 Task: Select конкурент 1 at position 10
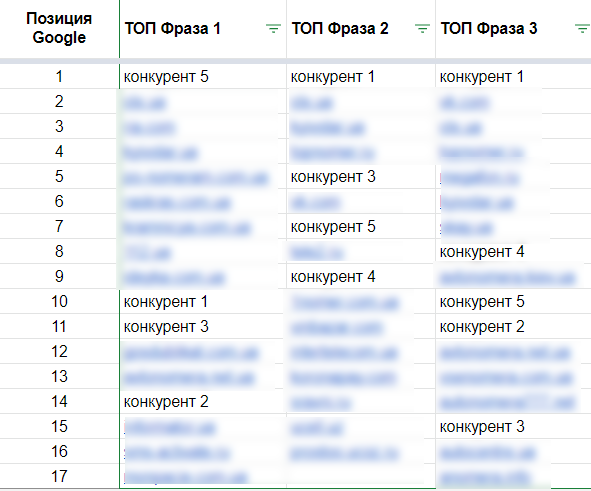tap(166, 302)
